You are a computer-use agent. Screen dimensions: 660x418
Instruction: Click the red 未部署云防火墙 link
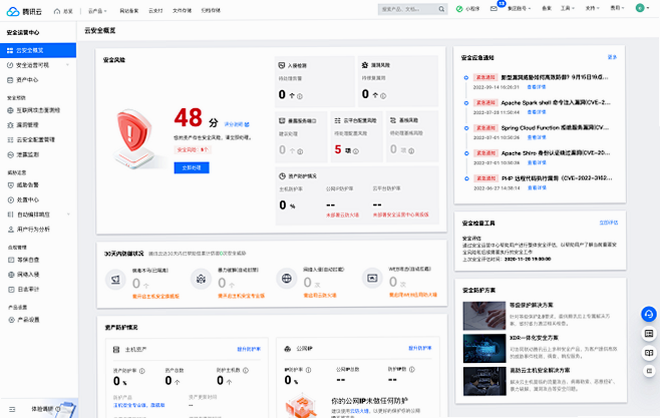[343, 215]
